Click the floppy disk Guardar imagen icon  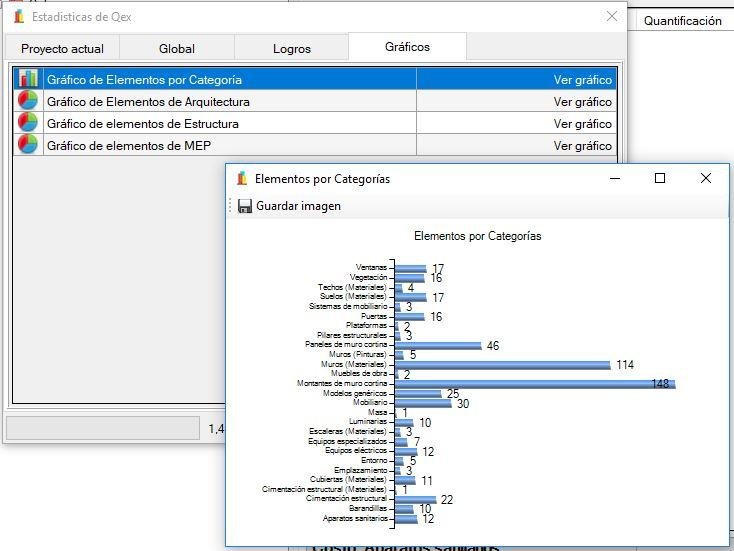coord(244,206)
